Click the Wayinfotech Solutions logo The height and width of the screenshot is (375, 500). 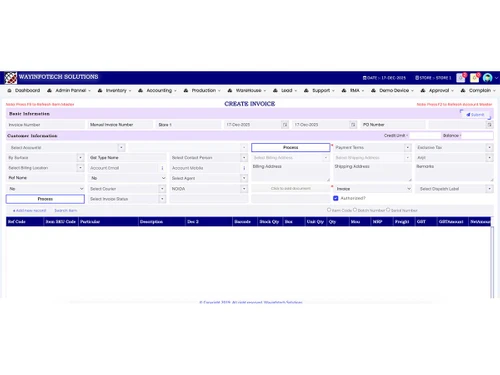tap(11, 78)
